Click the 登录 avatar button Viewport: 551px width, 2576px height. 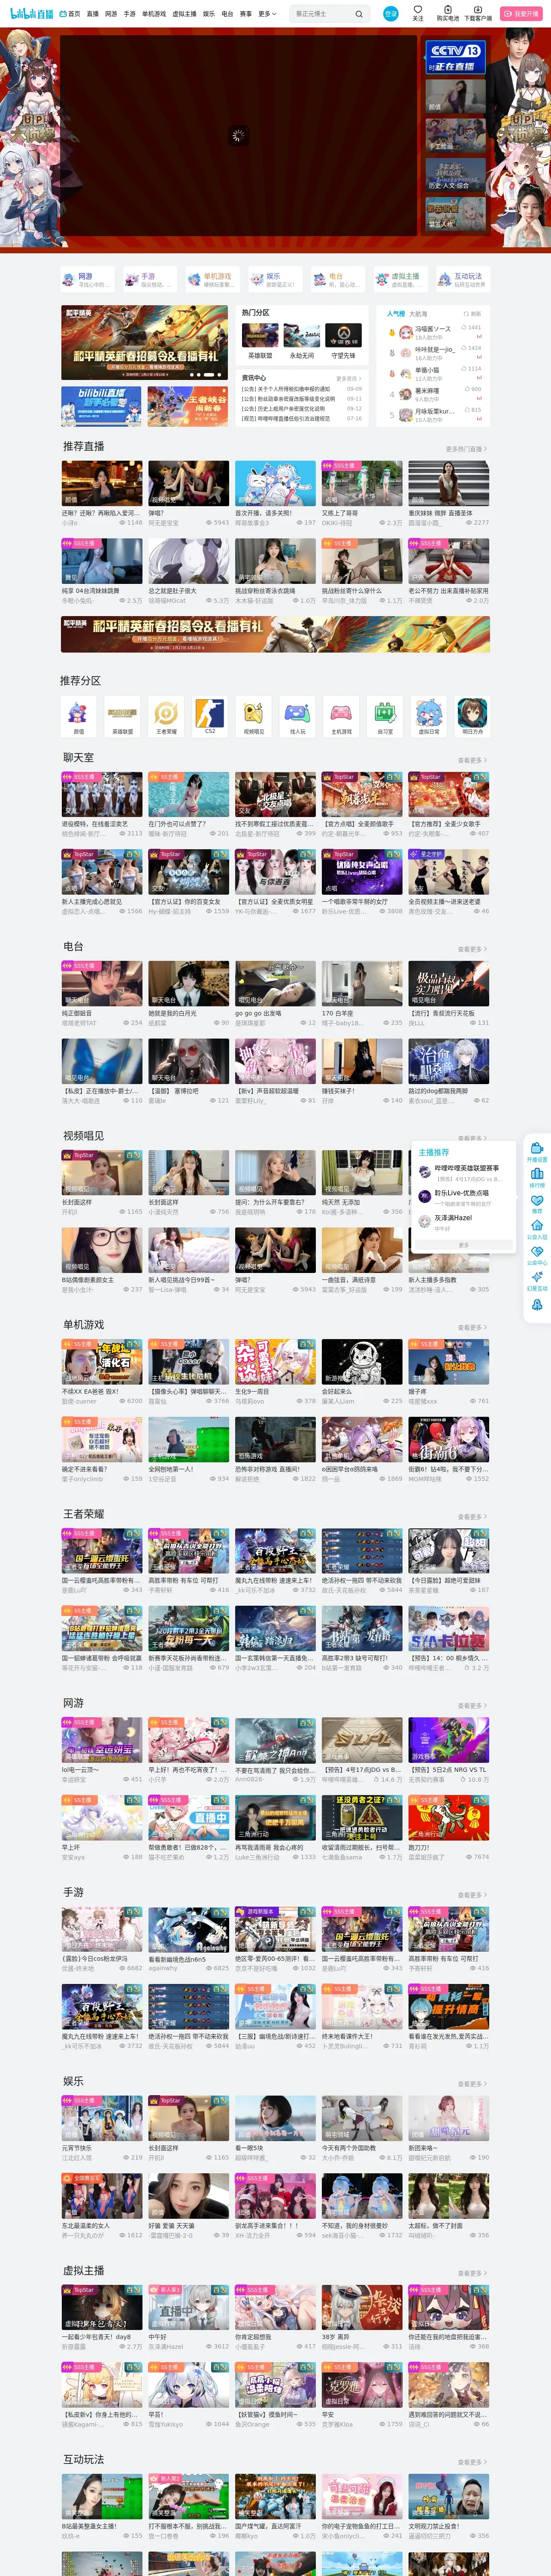coord(390,14)
